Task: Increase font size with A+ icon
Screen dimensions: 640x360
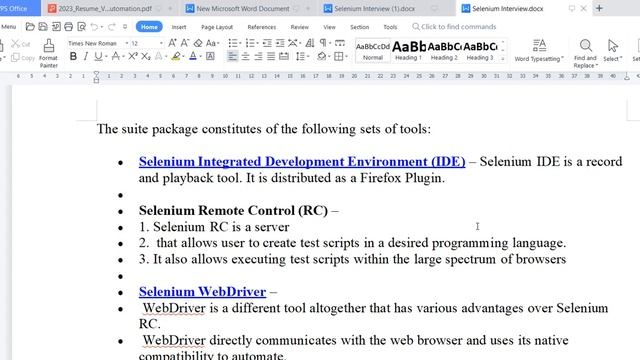Action: (172, 43)
